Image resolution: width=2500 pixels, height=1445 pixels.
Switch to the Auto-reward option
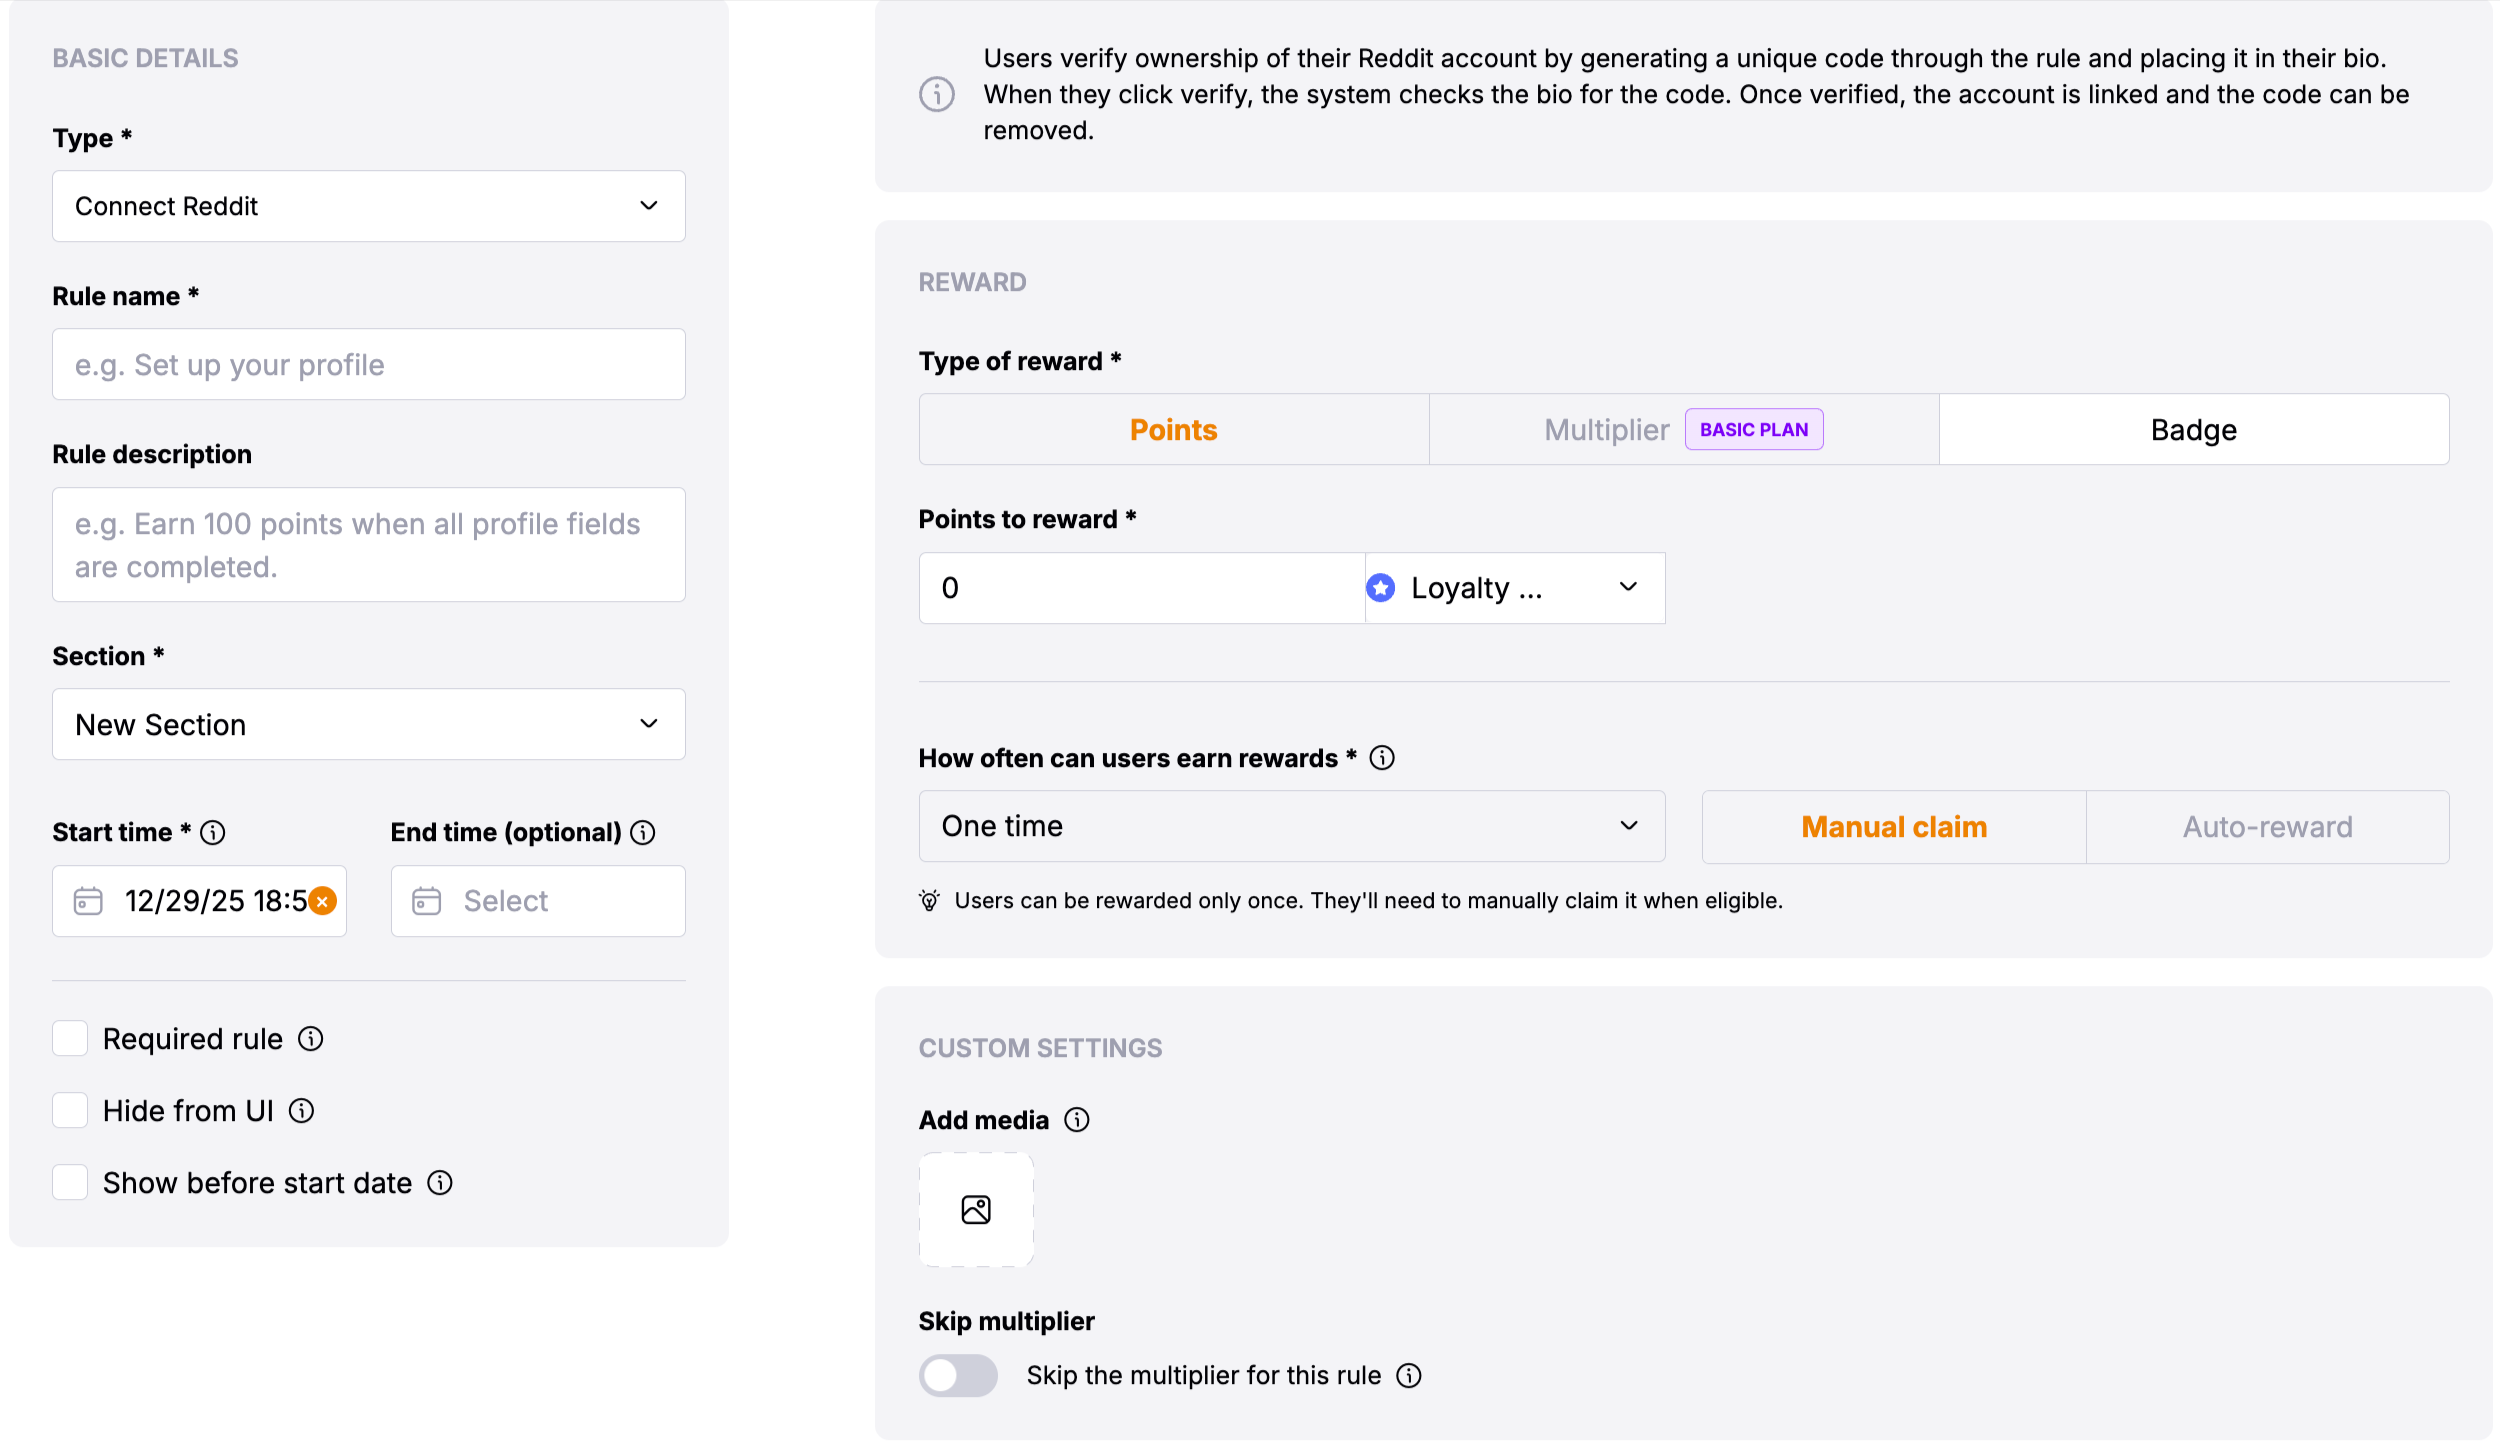[2267, 827]
